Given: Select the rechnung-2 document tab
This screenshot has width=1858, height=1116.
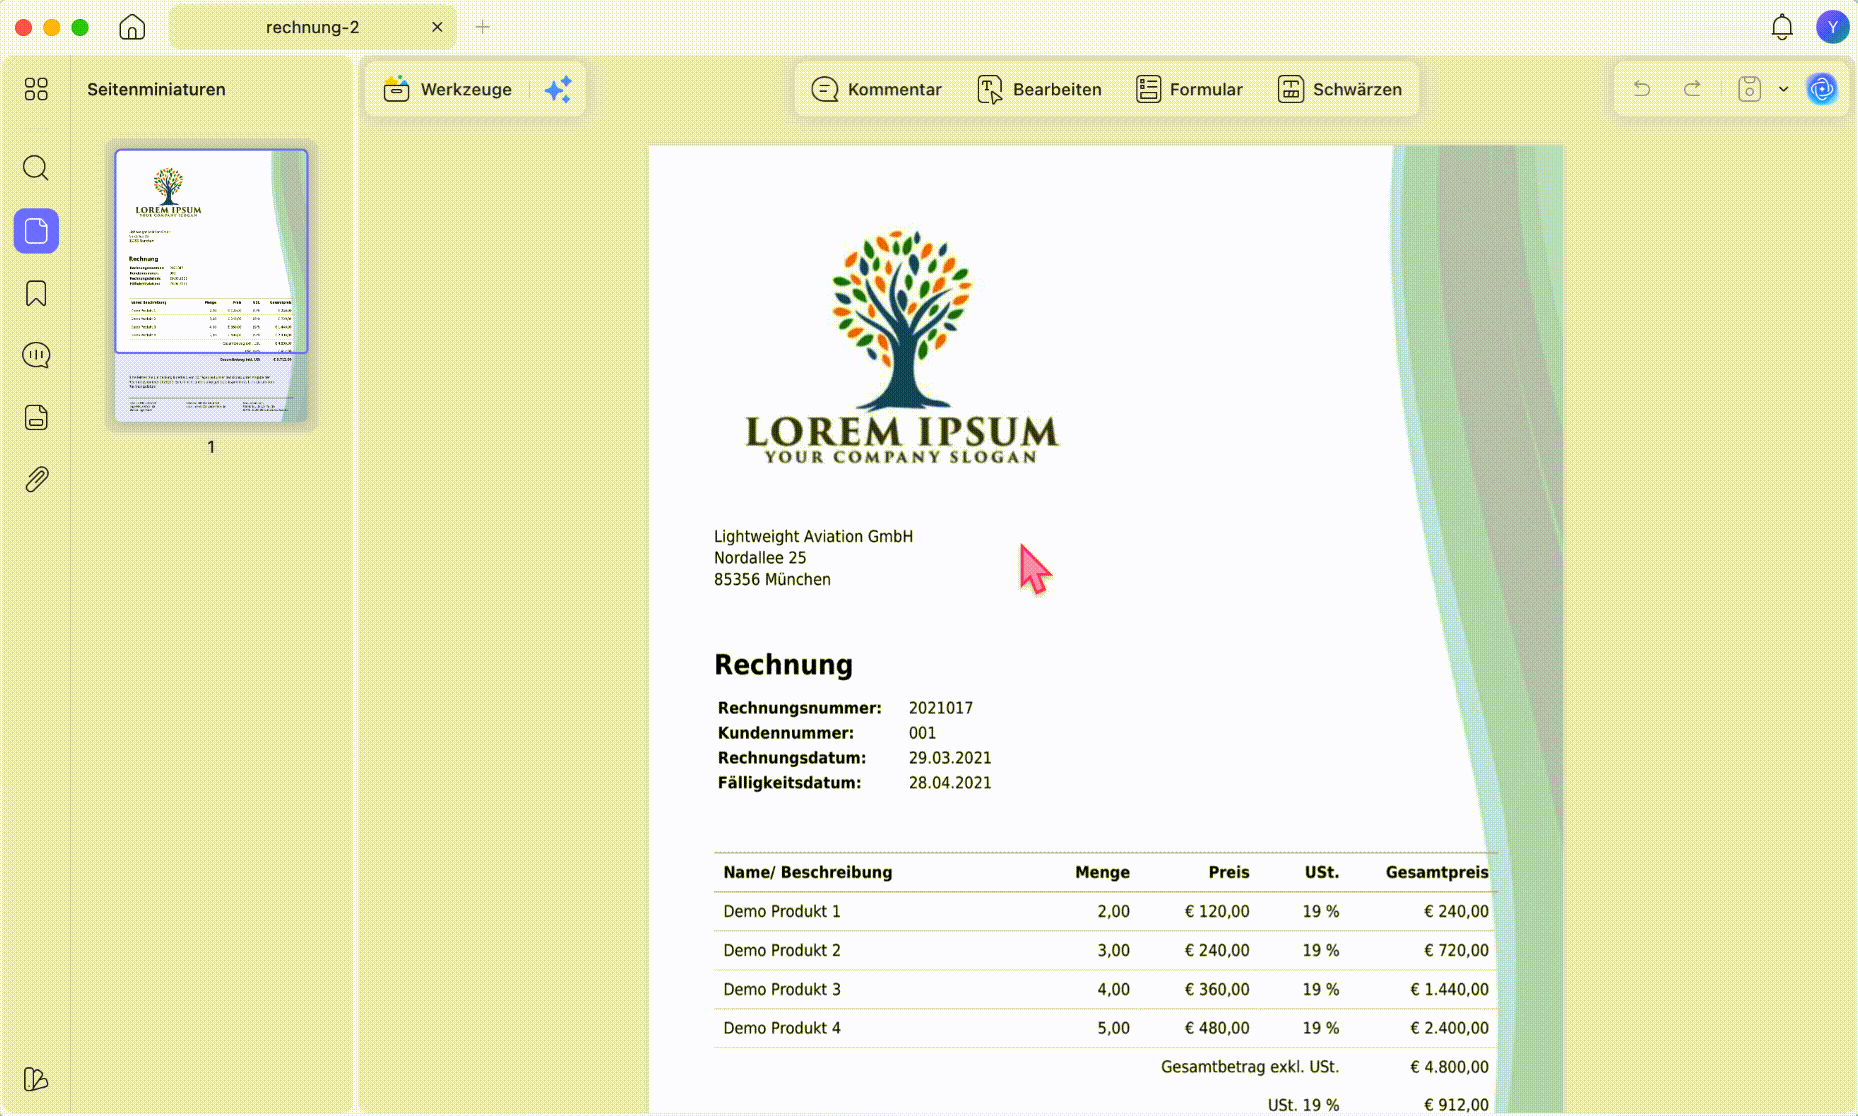Looking at the screenshot, I should pos(312,27).
